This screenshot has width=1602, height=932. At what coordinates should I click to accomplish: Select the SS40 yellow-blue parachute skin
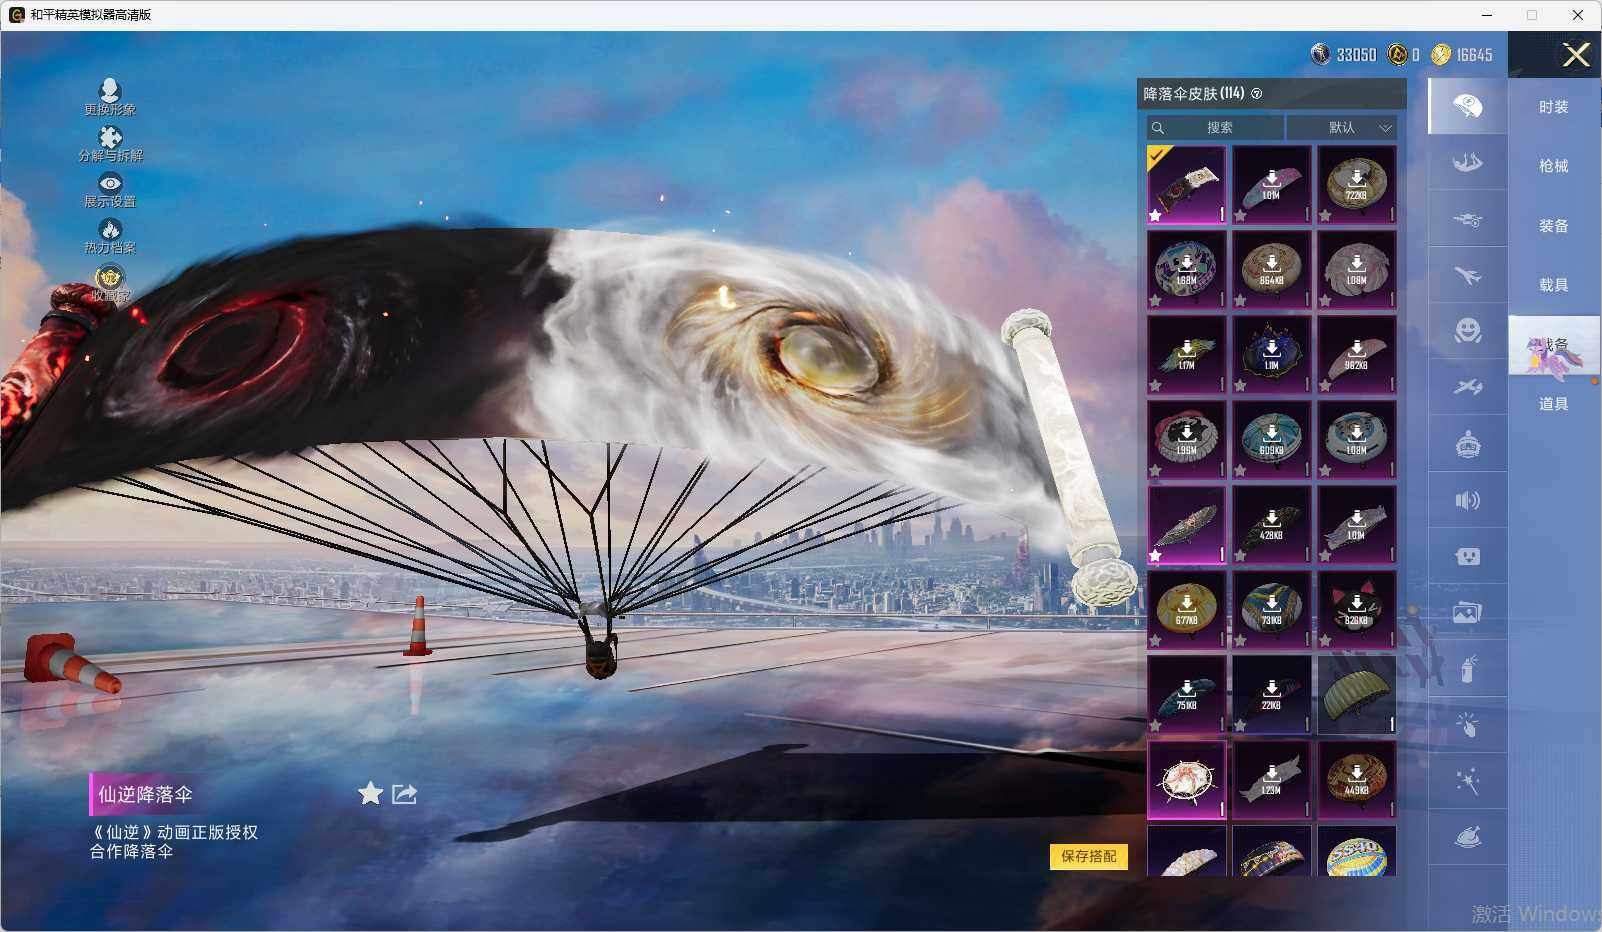pos(1357,851)
